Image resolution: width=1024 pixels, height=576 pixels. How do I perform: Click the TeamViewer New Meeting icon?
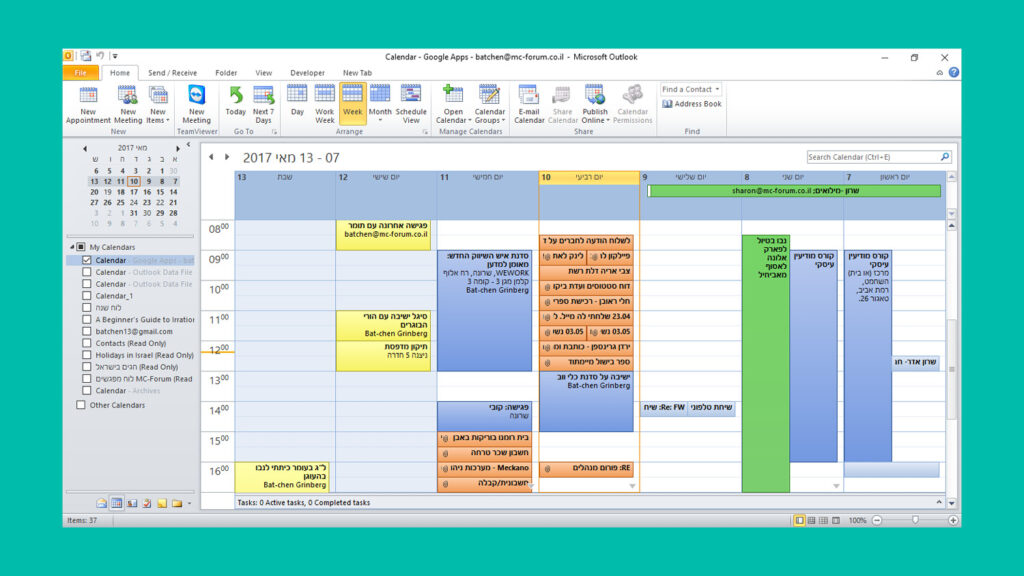click(x=196, y=103)
